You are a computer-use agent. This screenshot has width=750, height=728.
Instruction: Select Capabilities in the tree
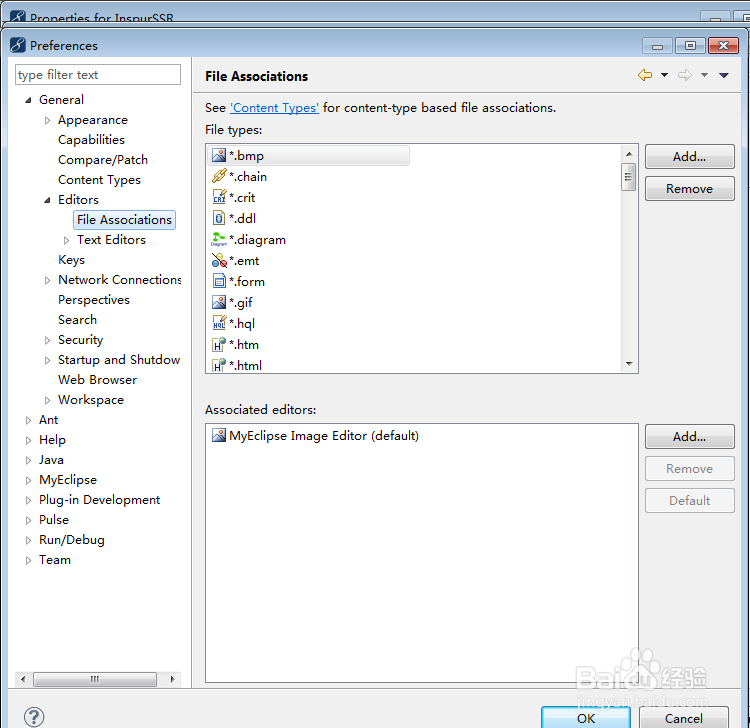pos(91,140)
